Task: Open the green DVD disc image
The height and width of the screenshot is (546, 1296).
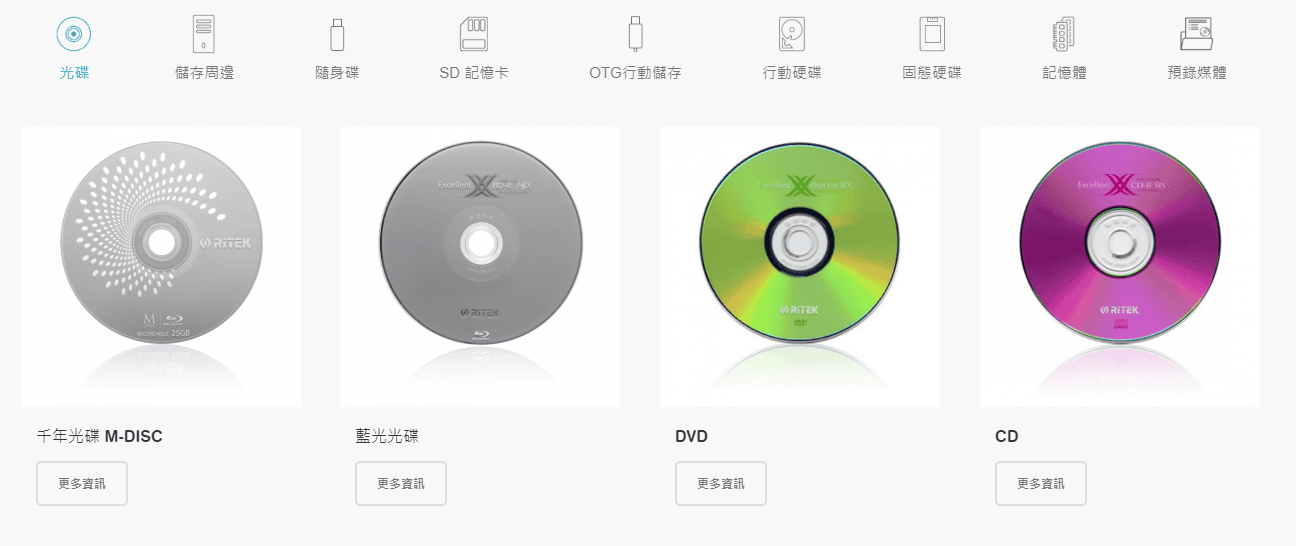Action: pyautogui.click(x=800, y=267)
